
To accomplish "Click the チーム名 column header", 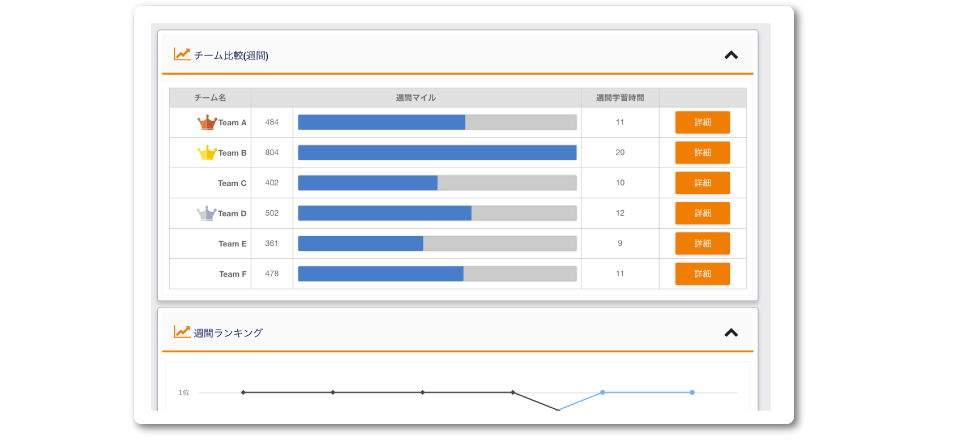I will (210, 98).
